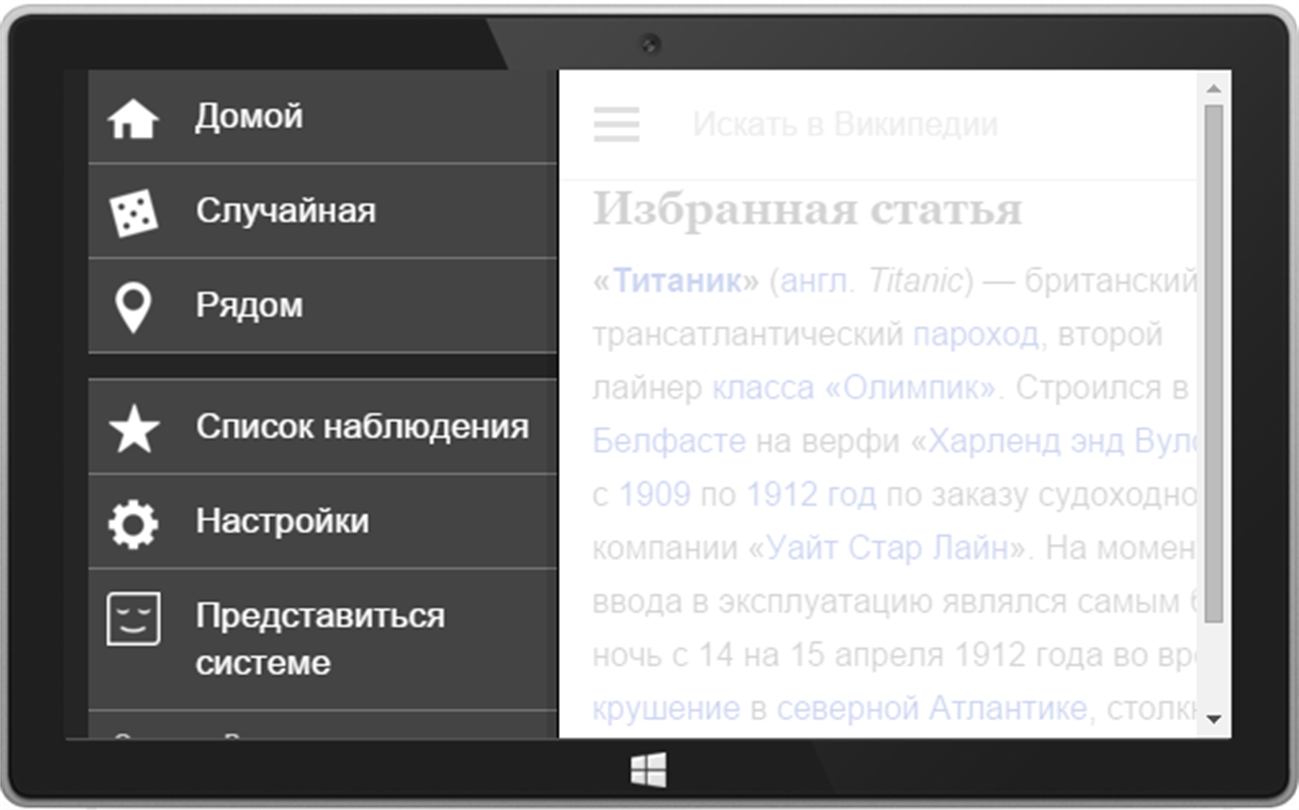Open the северной Атлантике link
The height and width of the screenshot is (810, 1299).
(x=931, y=708)
